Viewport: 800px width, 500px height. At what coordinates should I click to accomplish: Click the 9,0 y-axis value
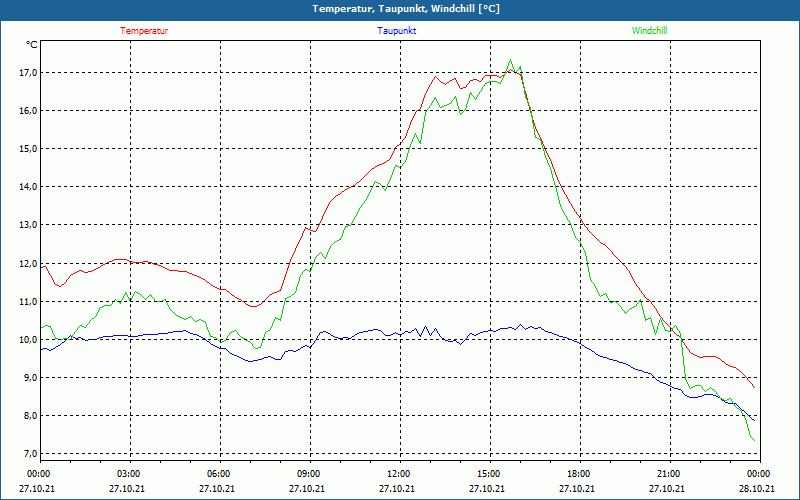click(x=32, y=378)
